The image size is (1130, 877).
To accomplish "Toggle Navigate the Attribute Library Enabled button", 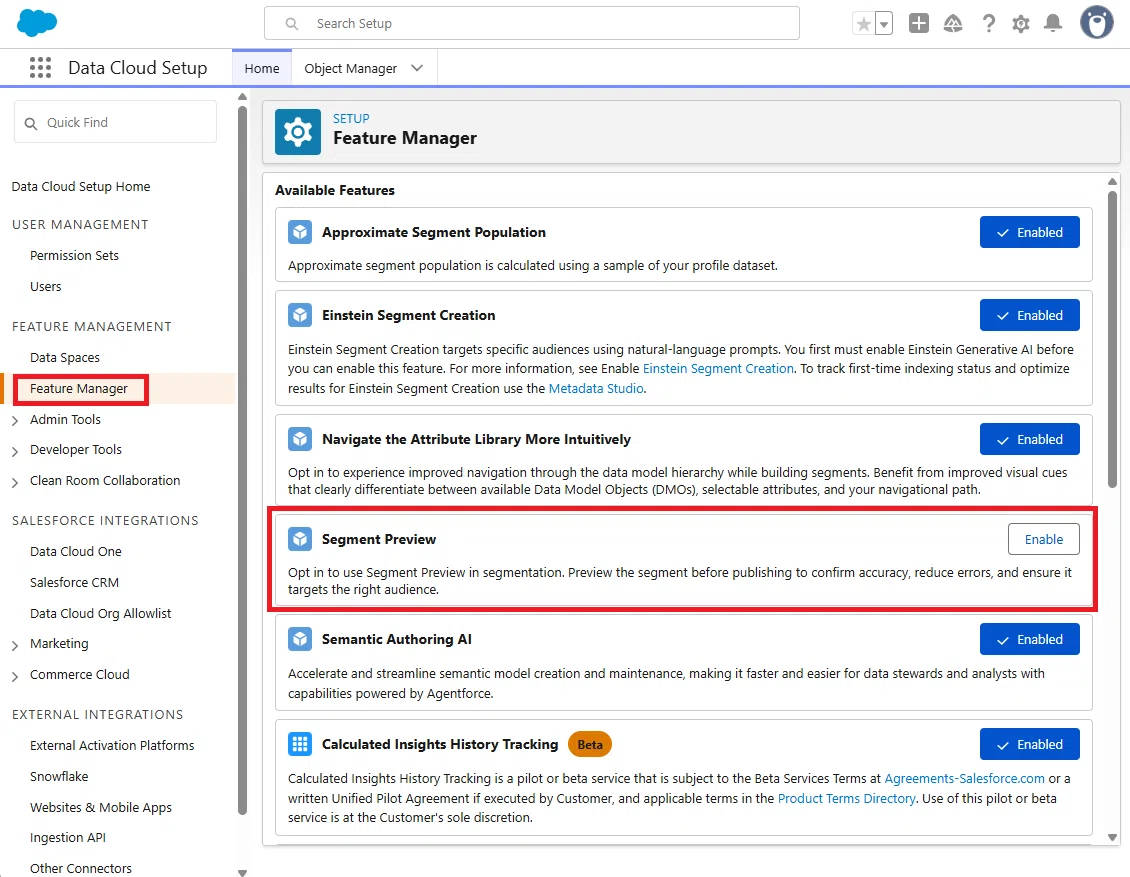I will [x=1029, y=439].
